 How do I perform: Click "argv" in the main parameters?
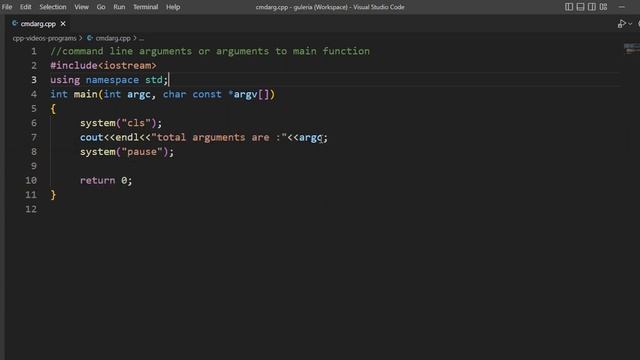245,94
